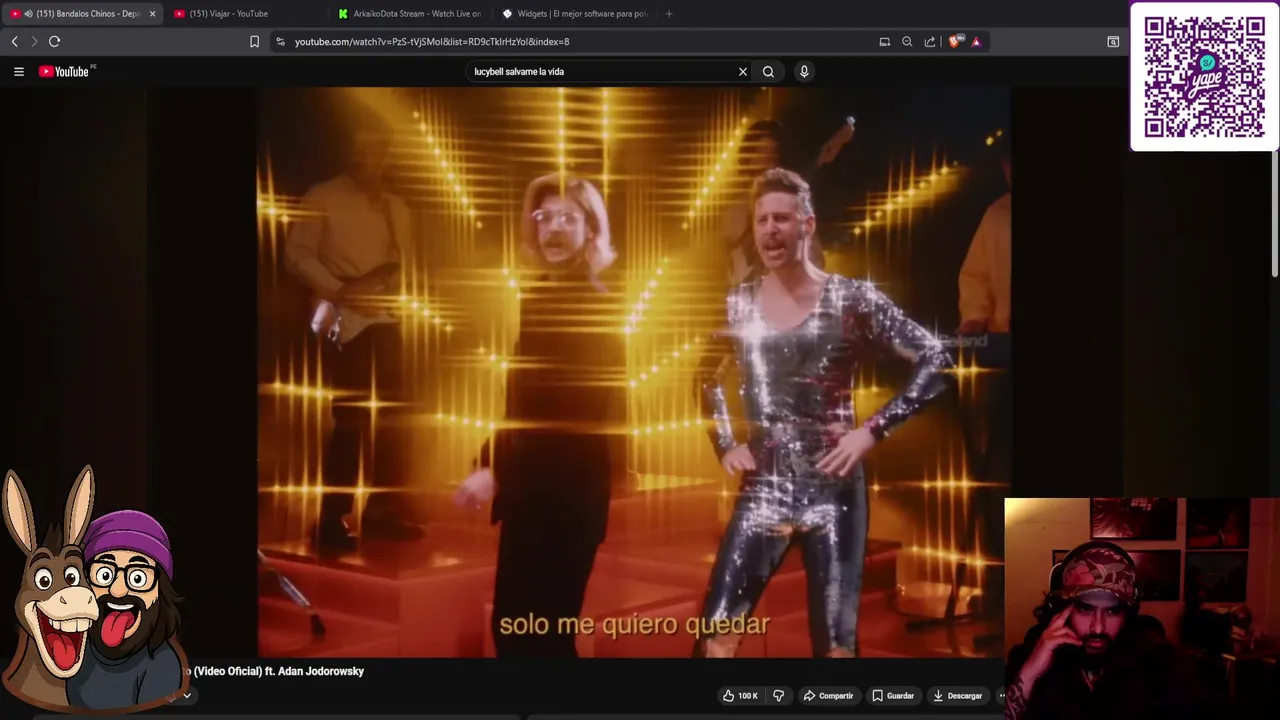This screenshot has height=720, width=1280.
Task: Click the search field 'lucybell salvame la vida'
Action: pos(600,71)
